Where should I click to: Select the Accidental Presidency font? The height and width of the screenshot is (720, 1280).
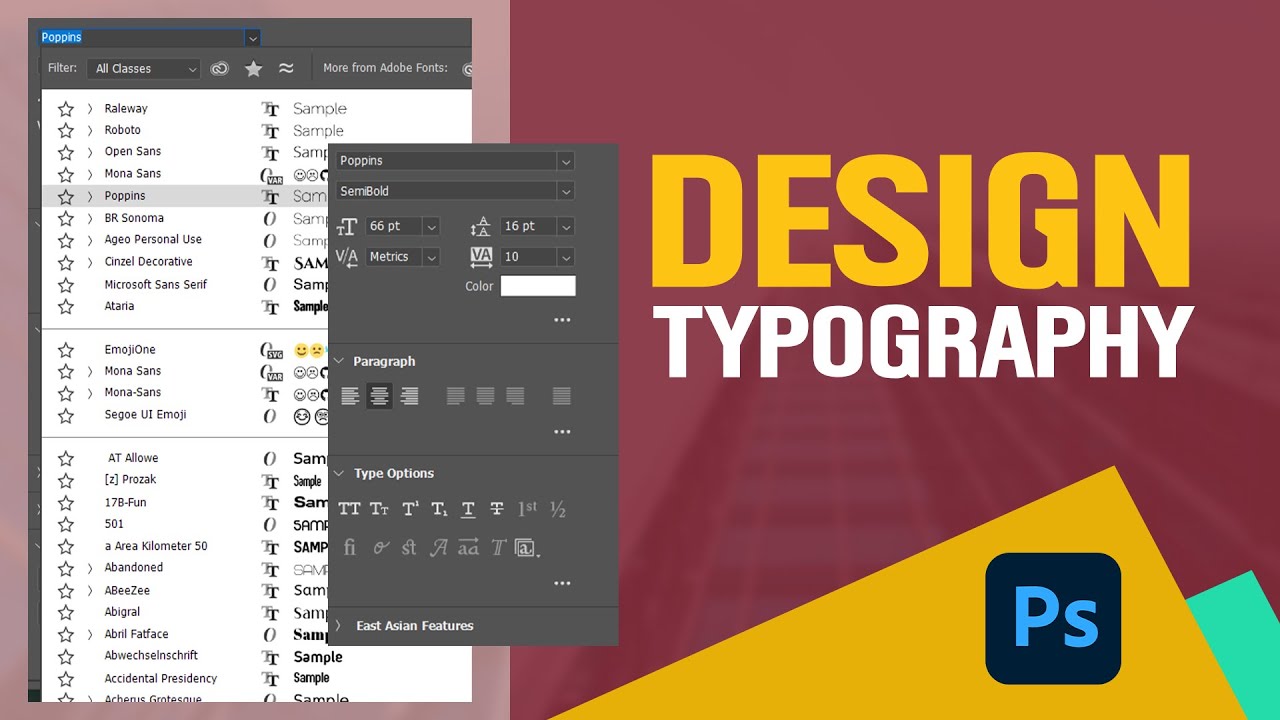[x=161, y=678]
